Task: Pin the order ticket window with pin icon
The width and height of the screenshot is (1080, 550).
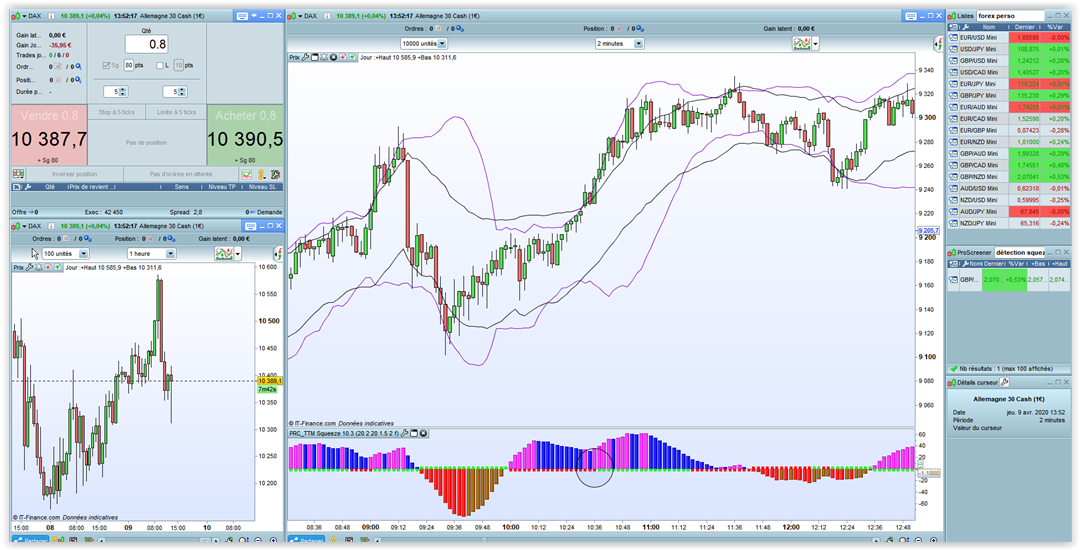Action: point(254,15)
